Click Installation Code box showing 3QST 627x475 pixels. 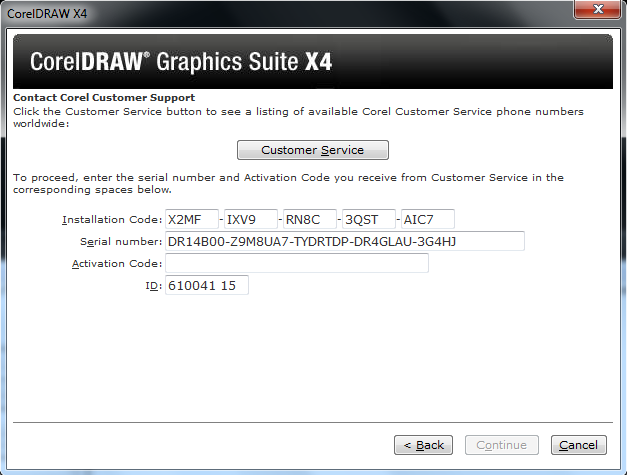pyautogui.click(x=369, y=219)
